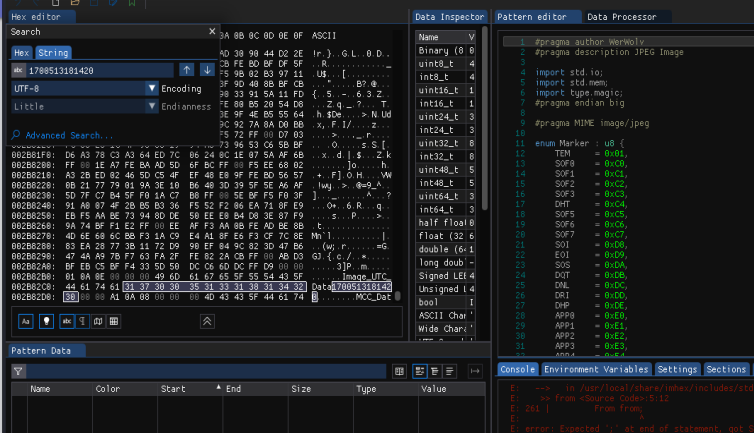Open the Settings tab below pattern editor
754x433 pixels.
click(677, 369)
